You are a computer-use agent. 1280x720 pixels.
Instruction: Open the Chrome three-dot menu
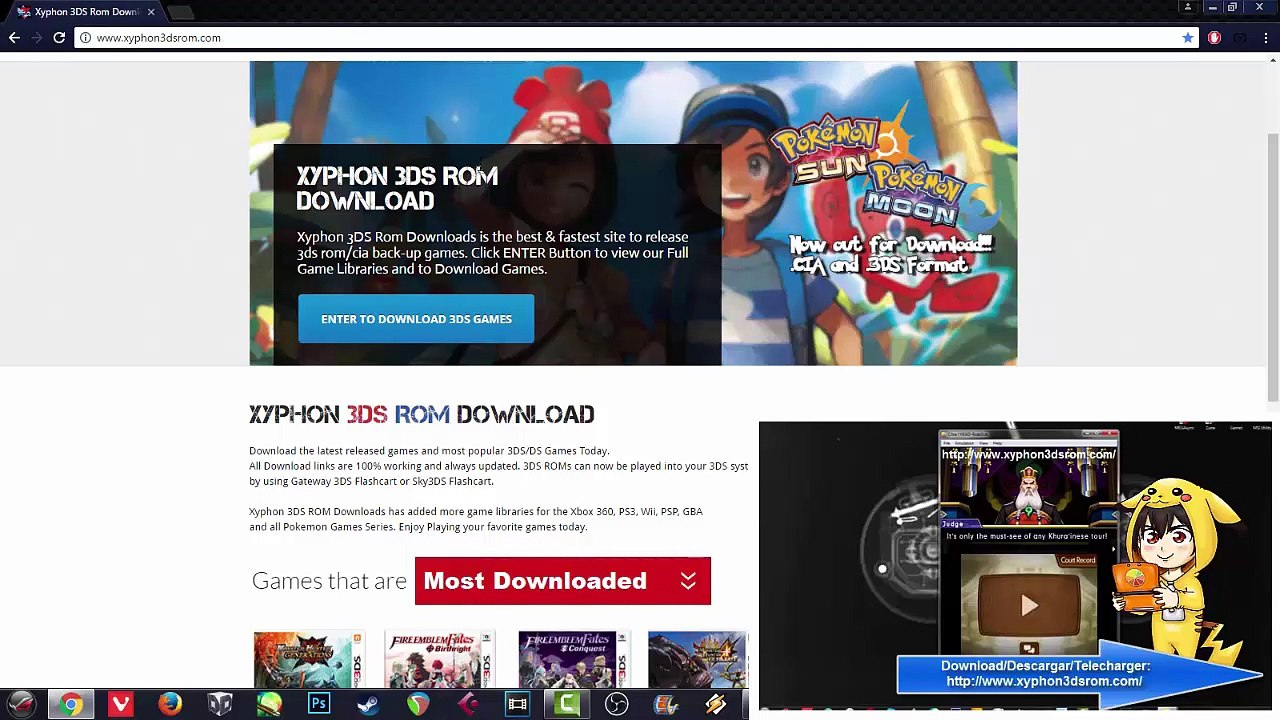coord(1266,38)
